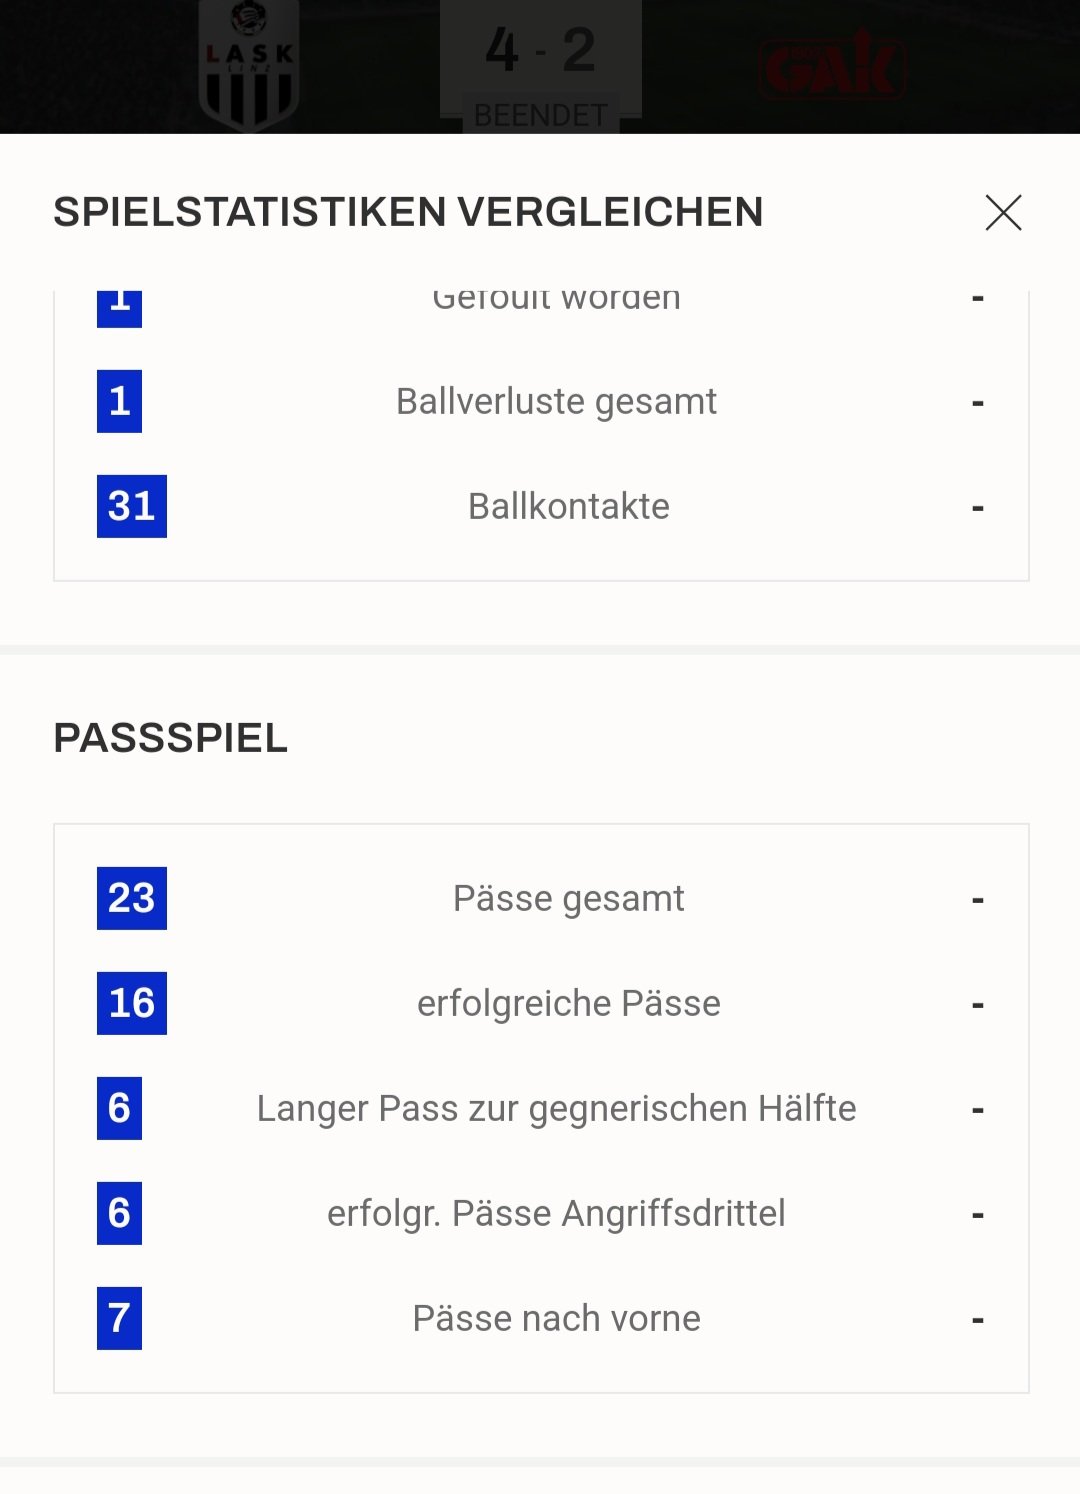Viewport: 1080px width, 1494px height.
Task: Select the Pässe gesamt row label
Action: (x=569, y=899)
